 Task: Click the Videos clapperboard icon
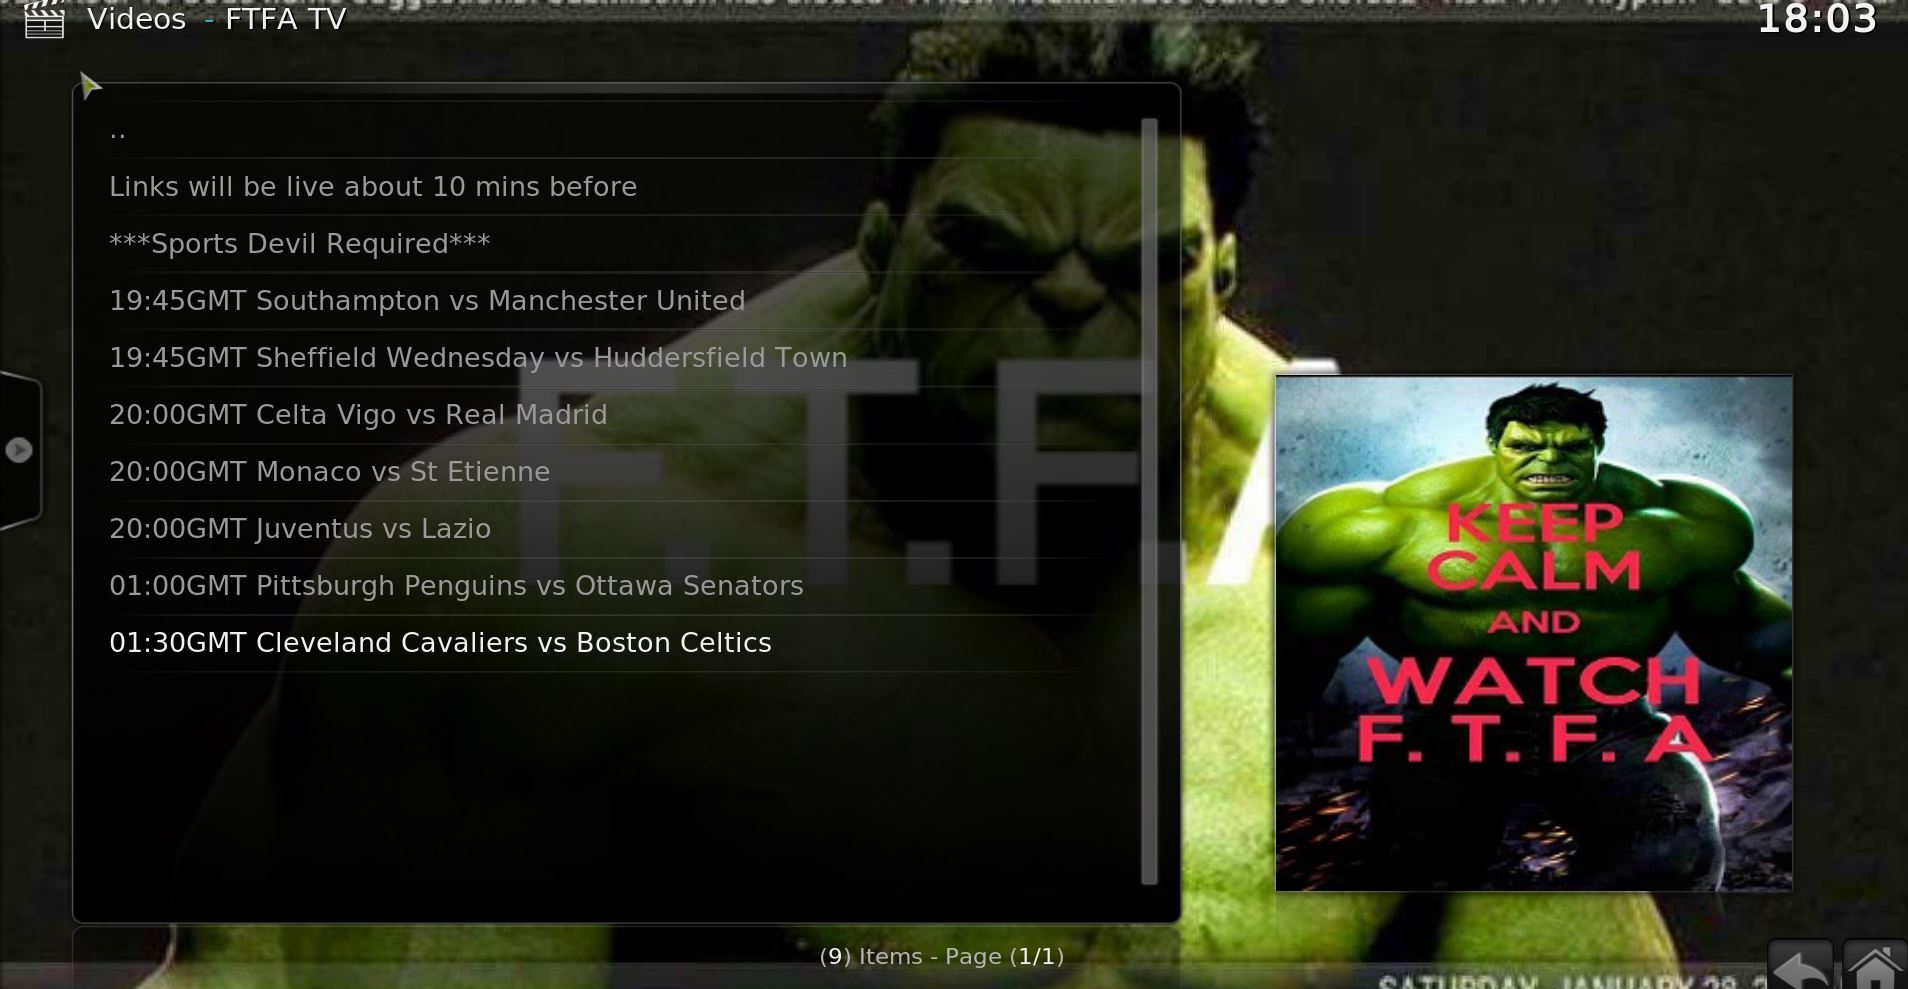pyautogui.click(x=44, y=19)
